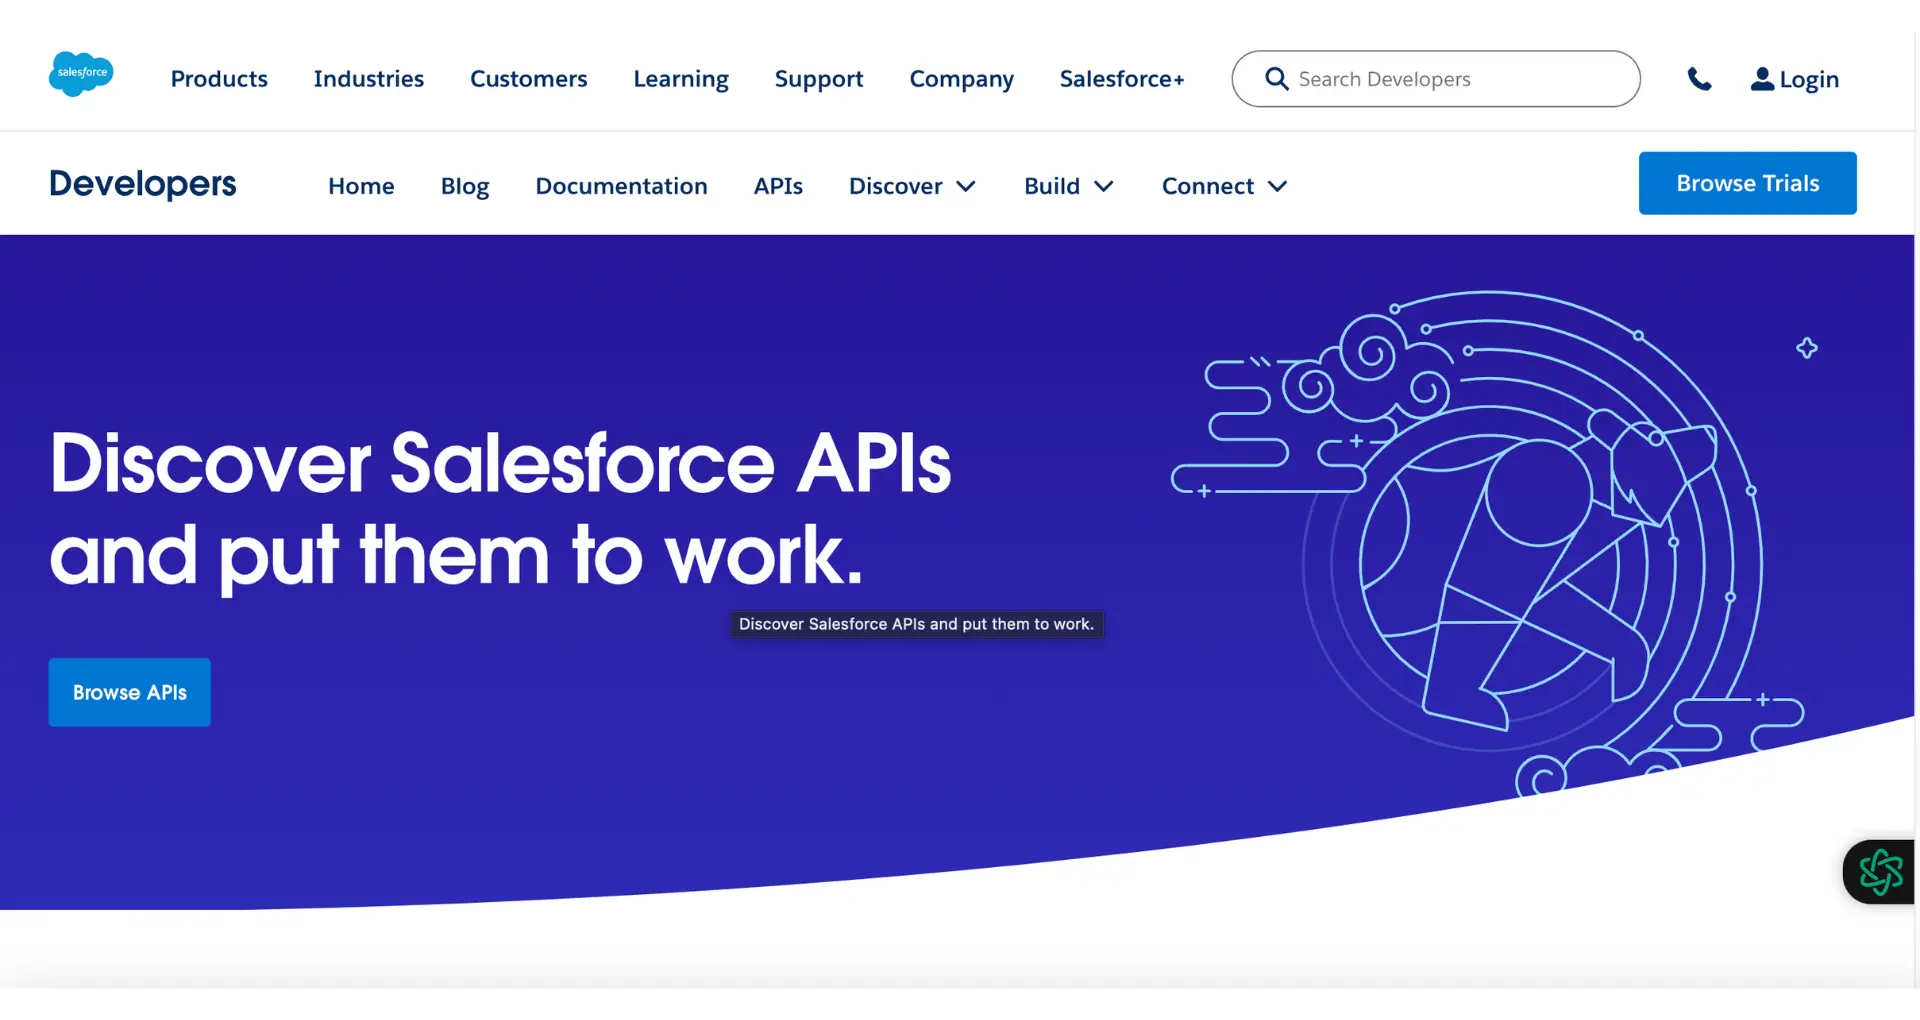Click the phone contact icon

(1700, 78)
